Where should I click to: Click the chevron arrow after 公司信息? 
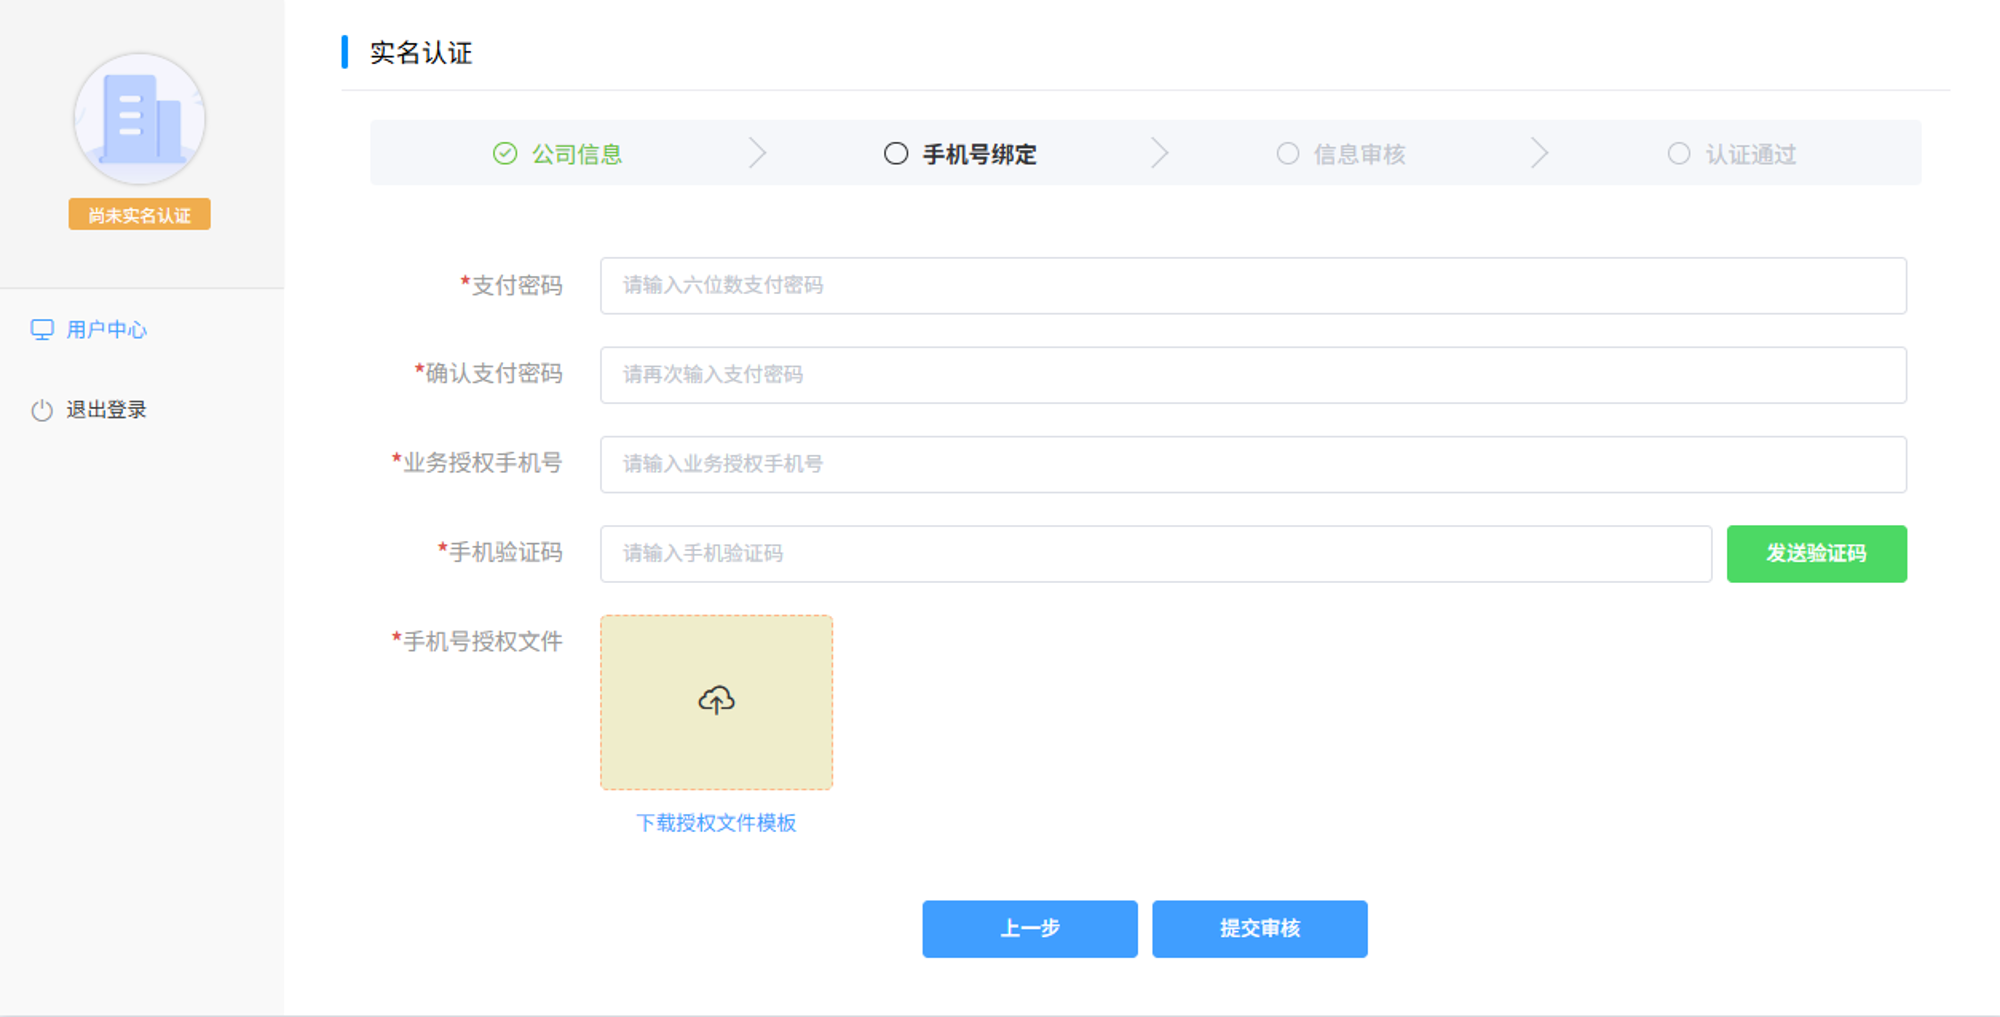758,154
